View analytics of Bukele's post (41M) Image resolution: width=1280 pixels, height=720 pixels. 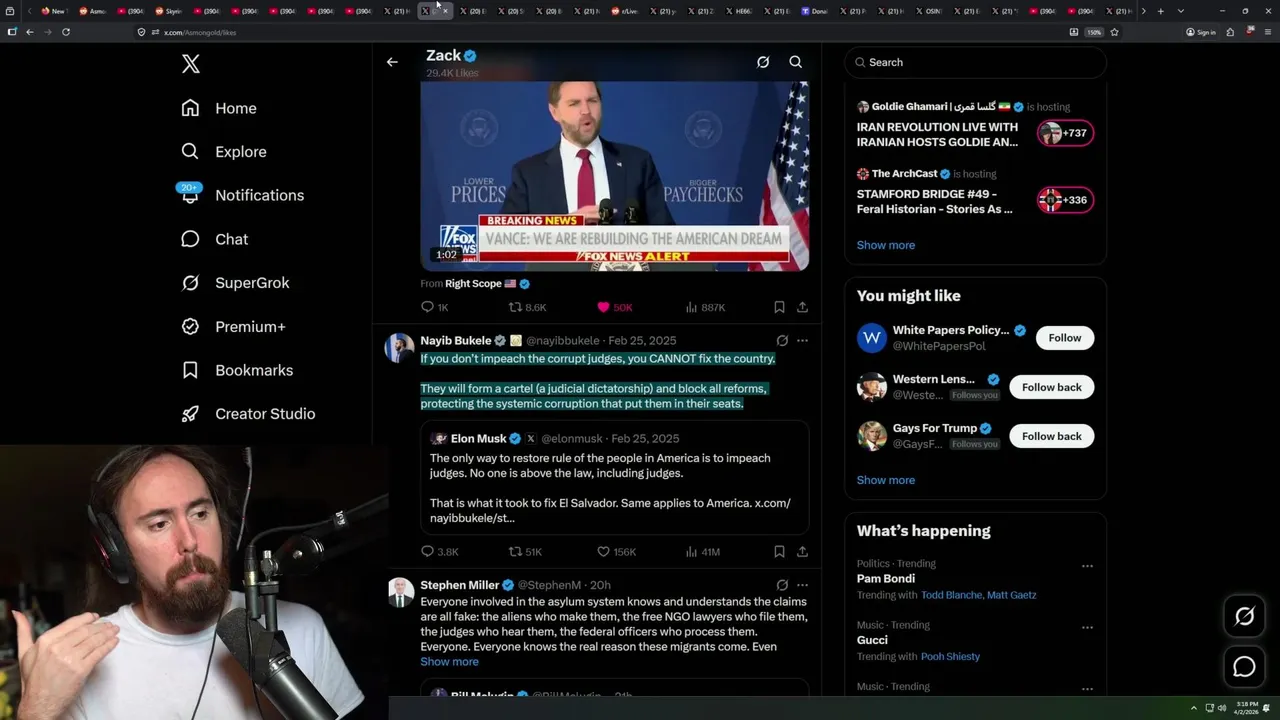tap(702, 552)
